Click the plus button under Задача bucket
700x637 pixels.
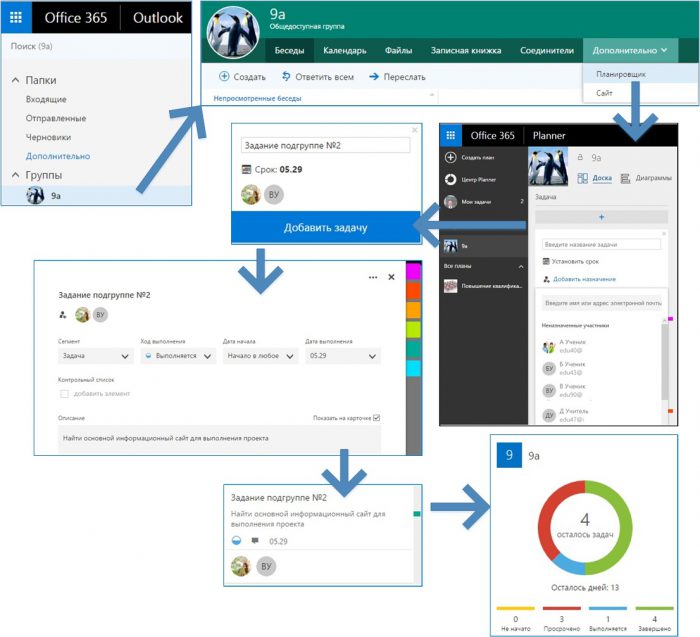click(601, 217)
